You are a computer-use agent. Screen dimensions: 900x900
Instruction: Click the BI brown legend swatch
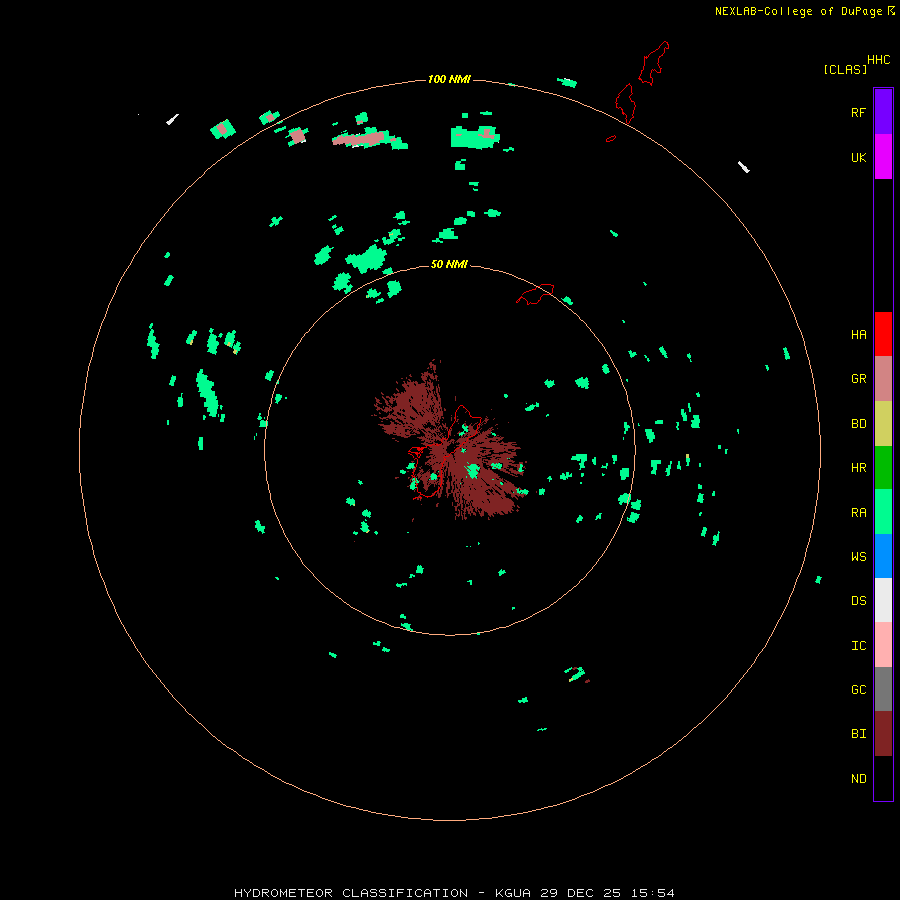click(883, 734)
